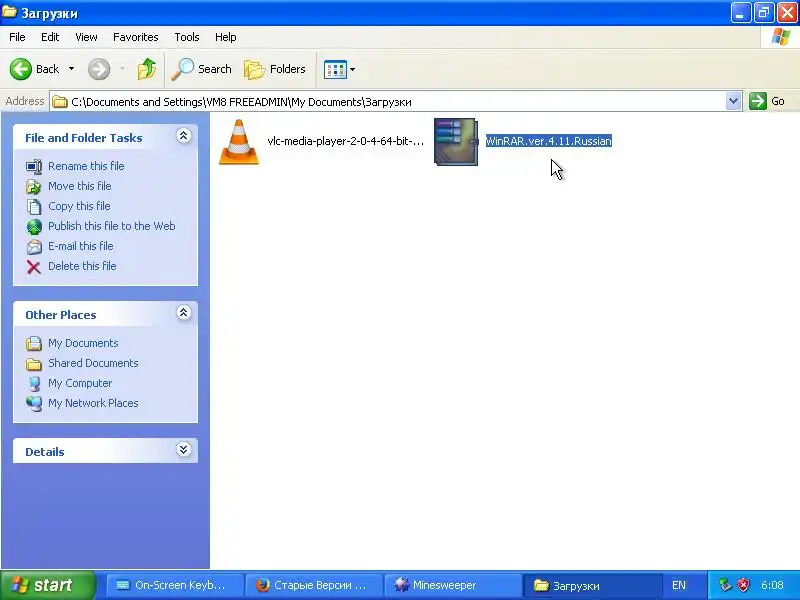800x600 pixels.
Task: Click the E-mail this file envelope icon
Action: (x=34, y=246)
